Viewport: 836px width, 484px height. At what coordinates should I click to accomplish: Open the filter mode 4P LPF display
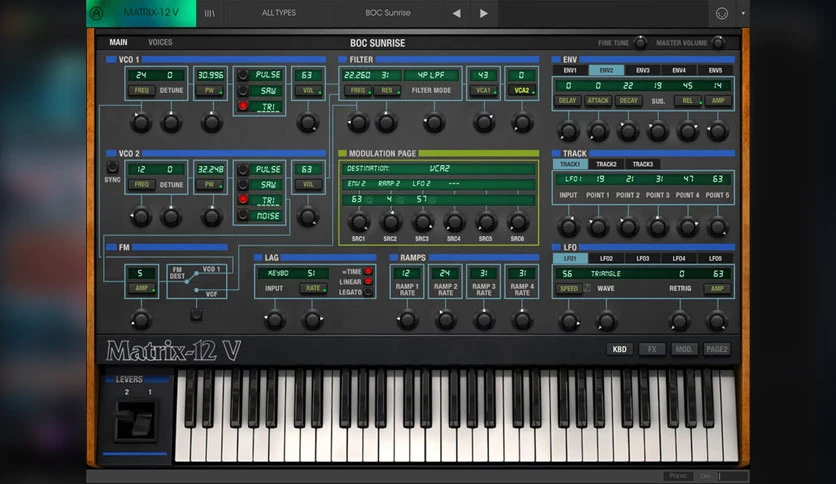coord(431,75)
